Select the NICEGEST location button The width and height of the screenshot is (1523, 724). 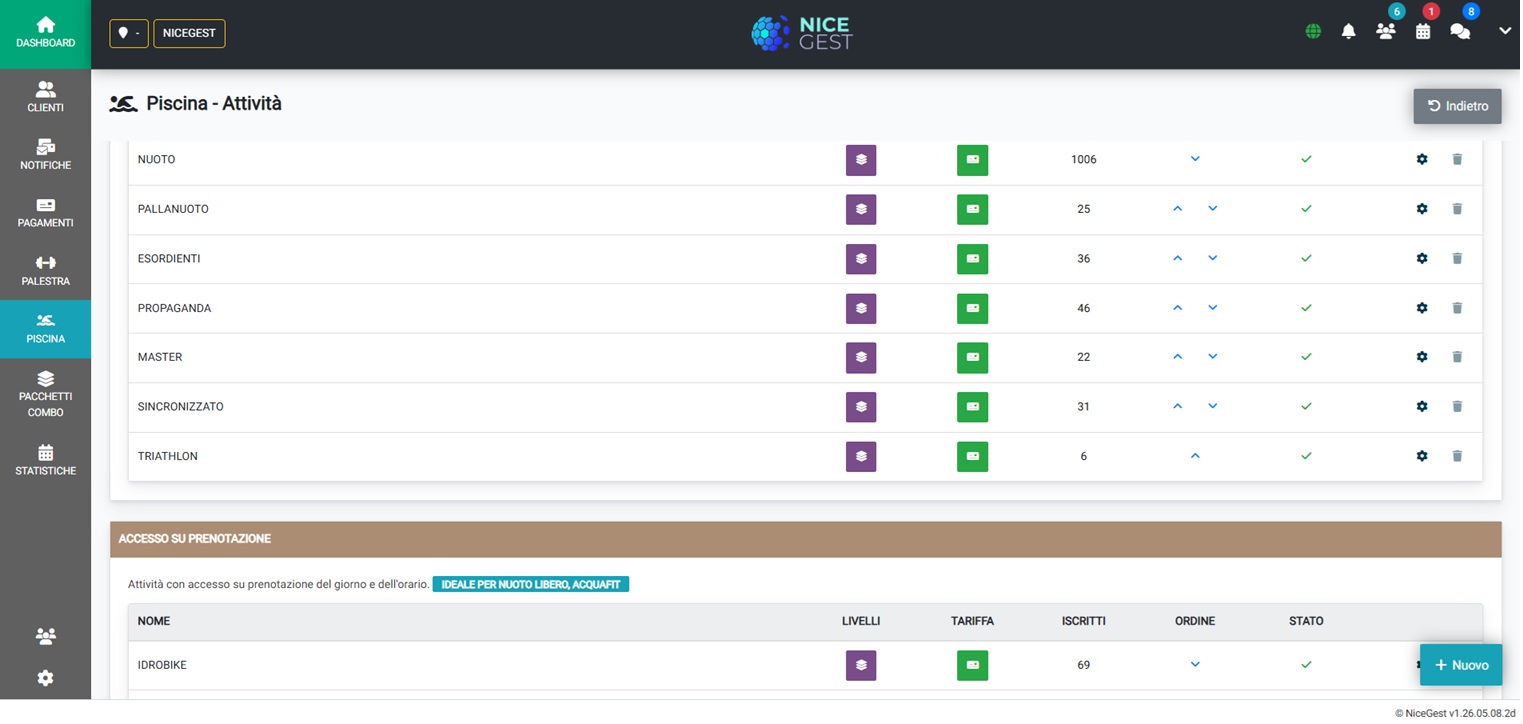pos(189,33)
